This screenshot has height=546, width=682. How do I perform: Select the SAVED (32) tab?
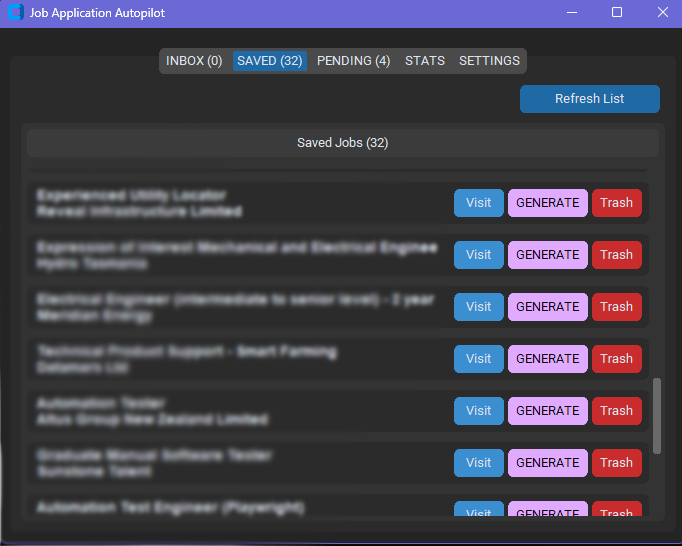point(270,61)
